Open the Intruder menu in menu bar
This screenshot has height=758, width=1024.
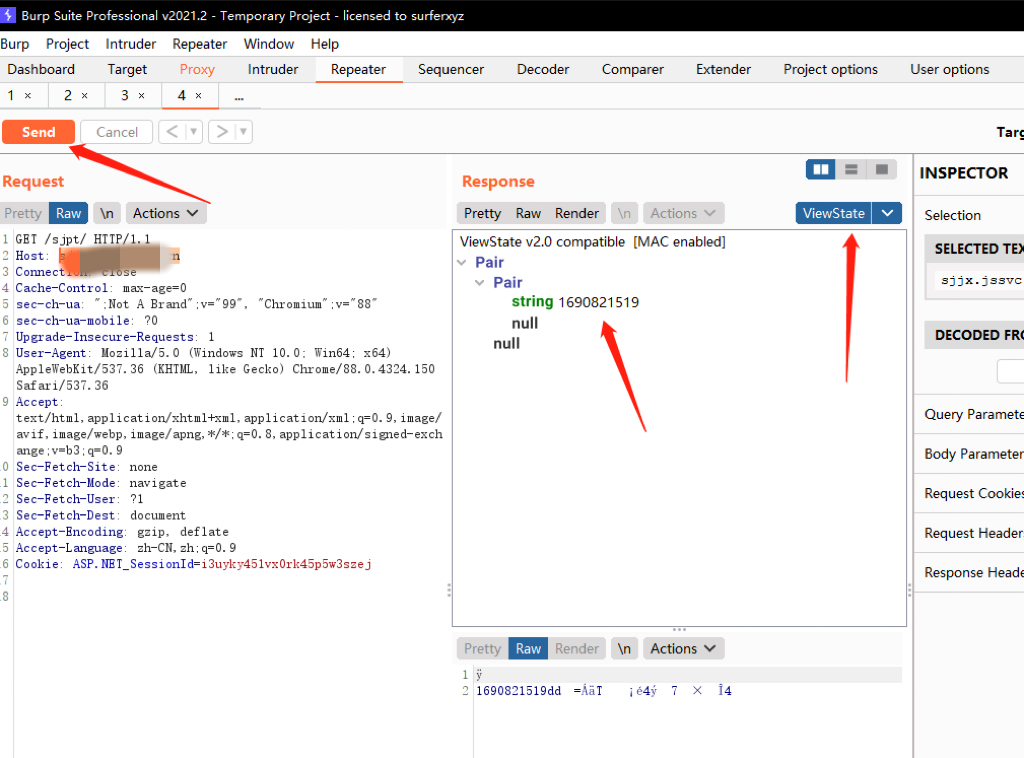pyautogui.click(x=131, y=44)
